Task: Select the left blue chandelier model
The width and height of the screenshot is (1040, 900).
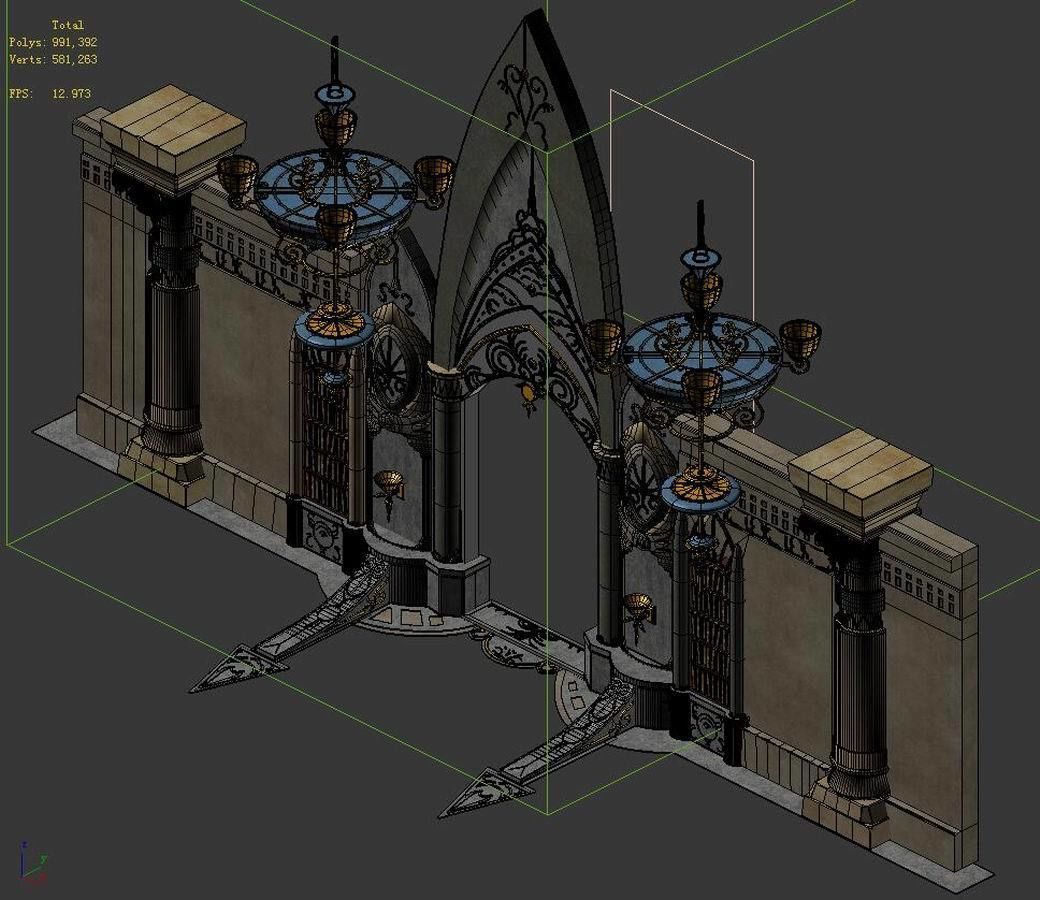Action: click(336, 192)
